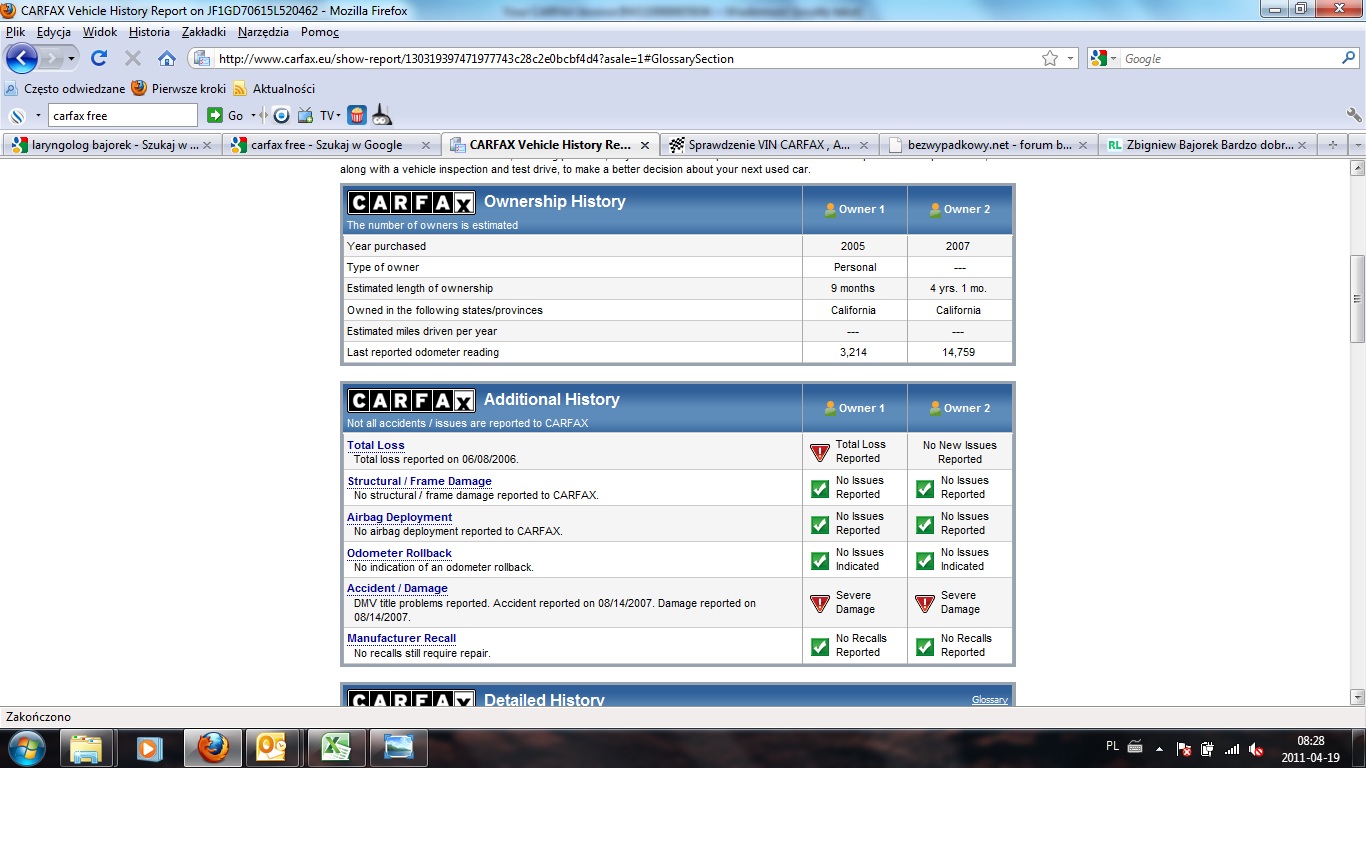Open the Widok menu
The width and height of the screenshot is (1366, 856).
click(x=100, y=32)
